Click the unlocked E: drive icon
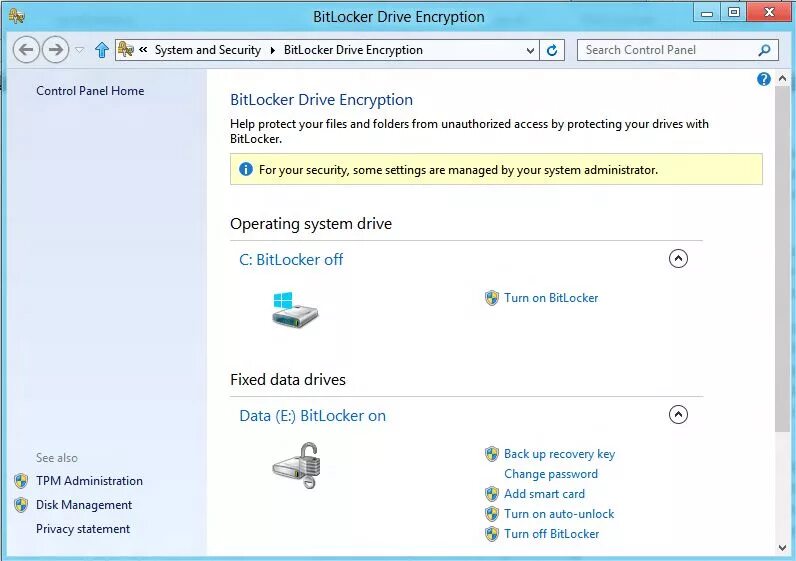Viewport: 796px width, 561px height. 296,465
